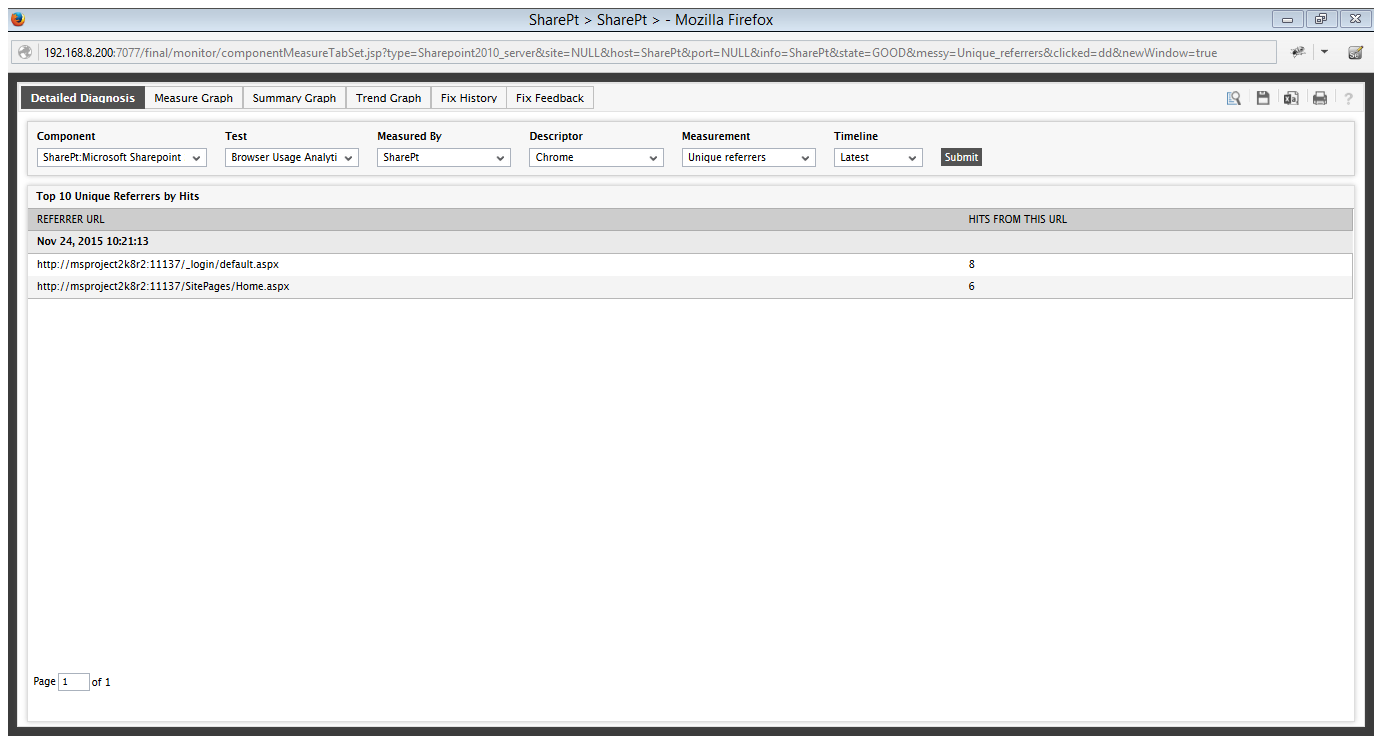The width and height of the screenshot is (1382, 744).
Task: Open the Fix History tab
Action: [469, 98]
